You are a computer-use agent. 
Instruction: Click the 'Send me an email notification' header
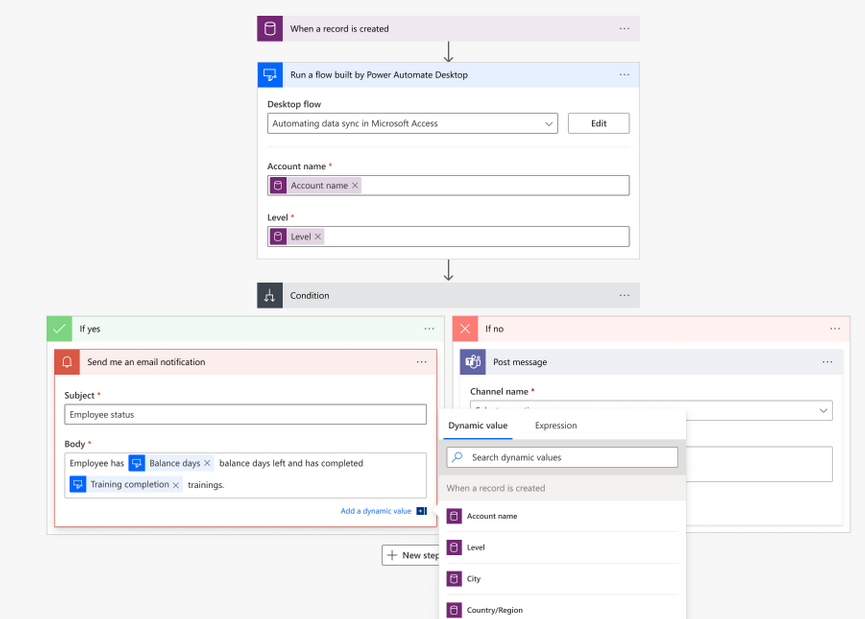point(245,362)
